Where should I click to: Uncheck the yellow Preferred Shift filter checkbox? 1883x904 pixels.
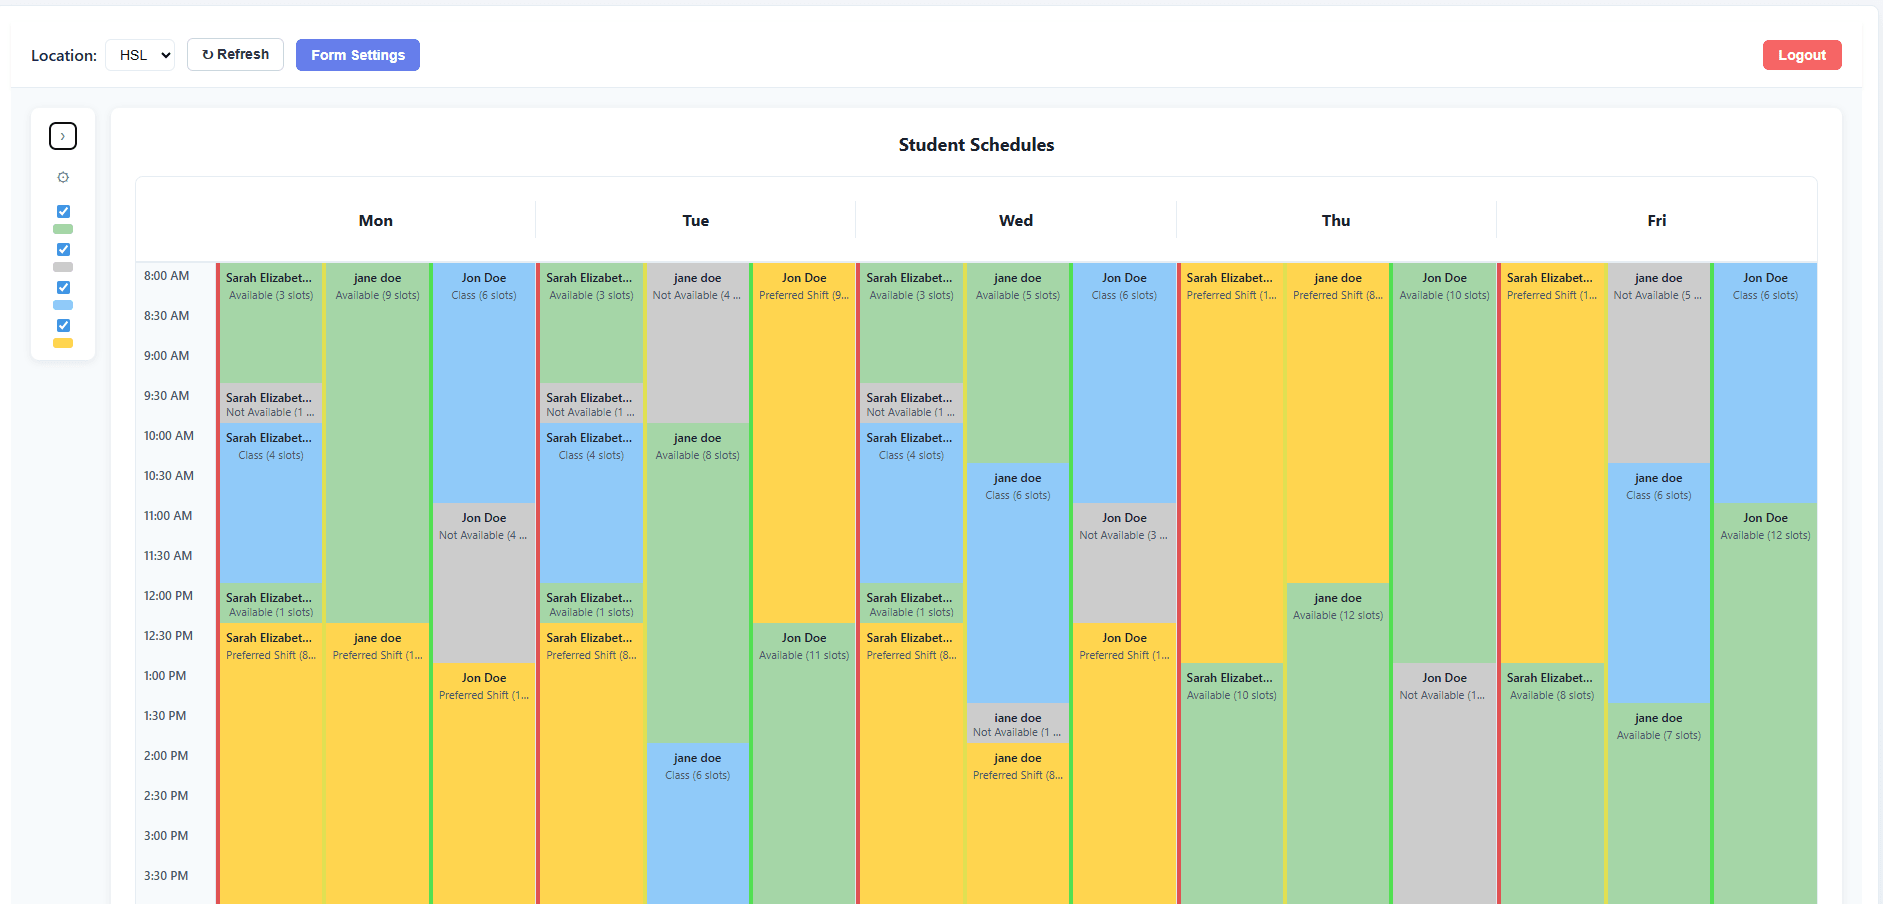pos(63,325)
